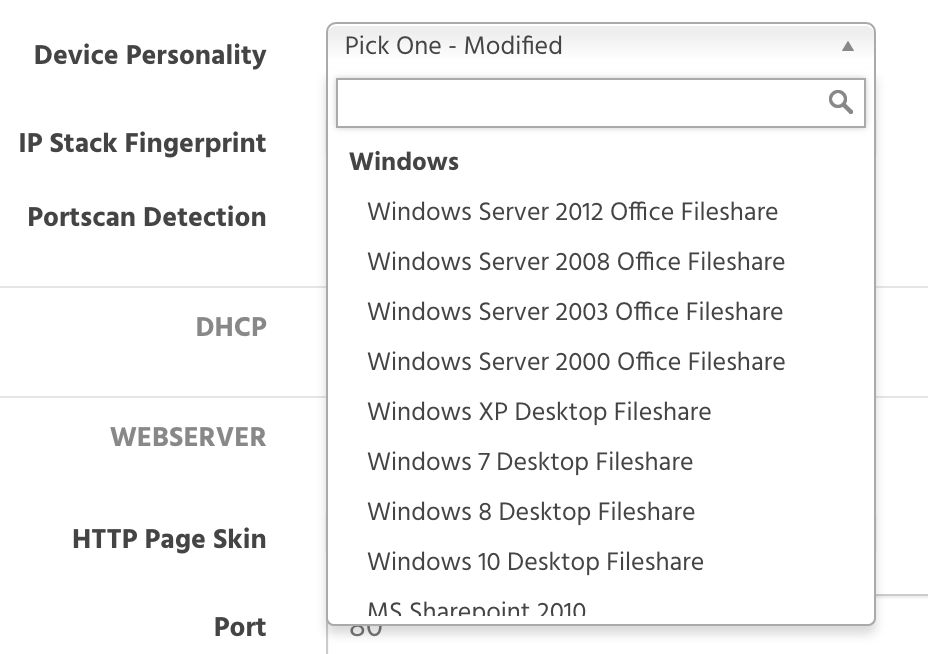The image size is (928, 654).
Task: Open the DHCP section heading
Action: point(231,327)
